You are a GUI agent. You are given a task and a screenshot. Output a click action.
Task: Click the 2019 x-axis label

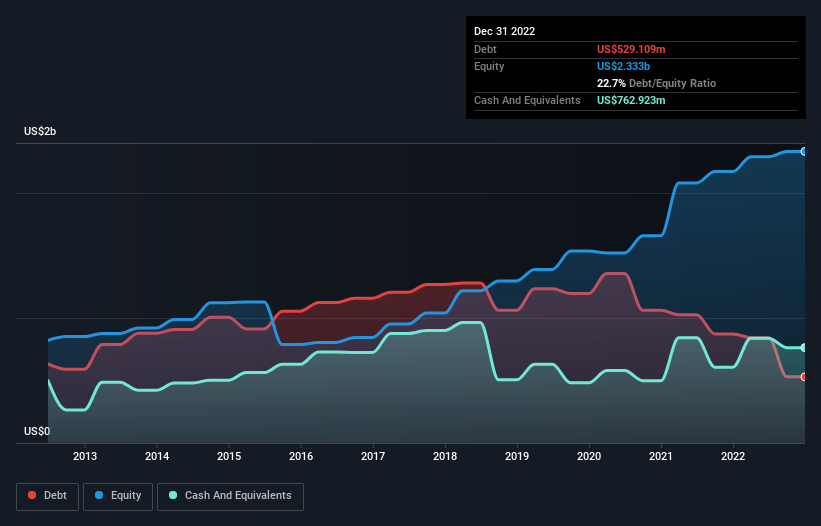pyautogui.click(x=517, y=456)
